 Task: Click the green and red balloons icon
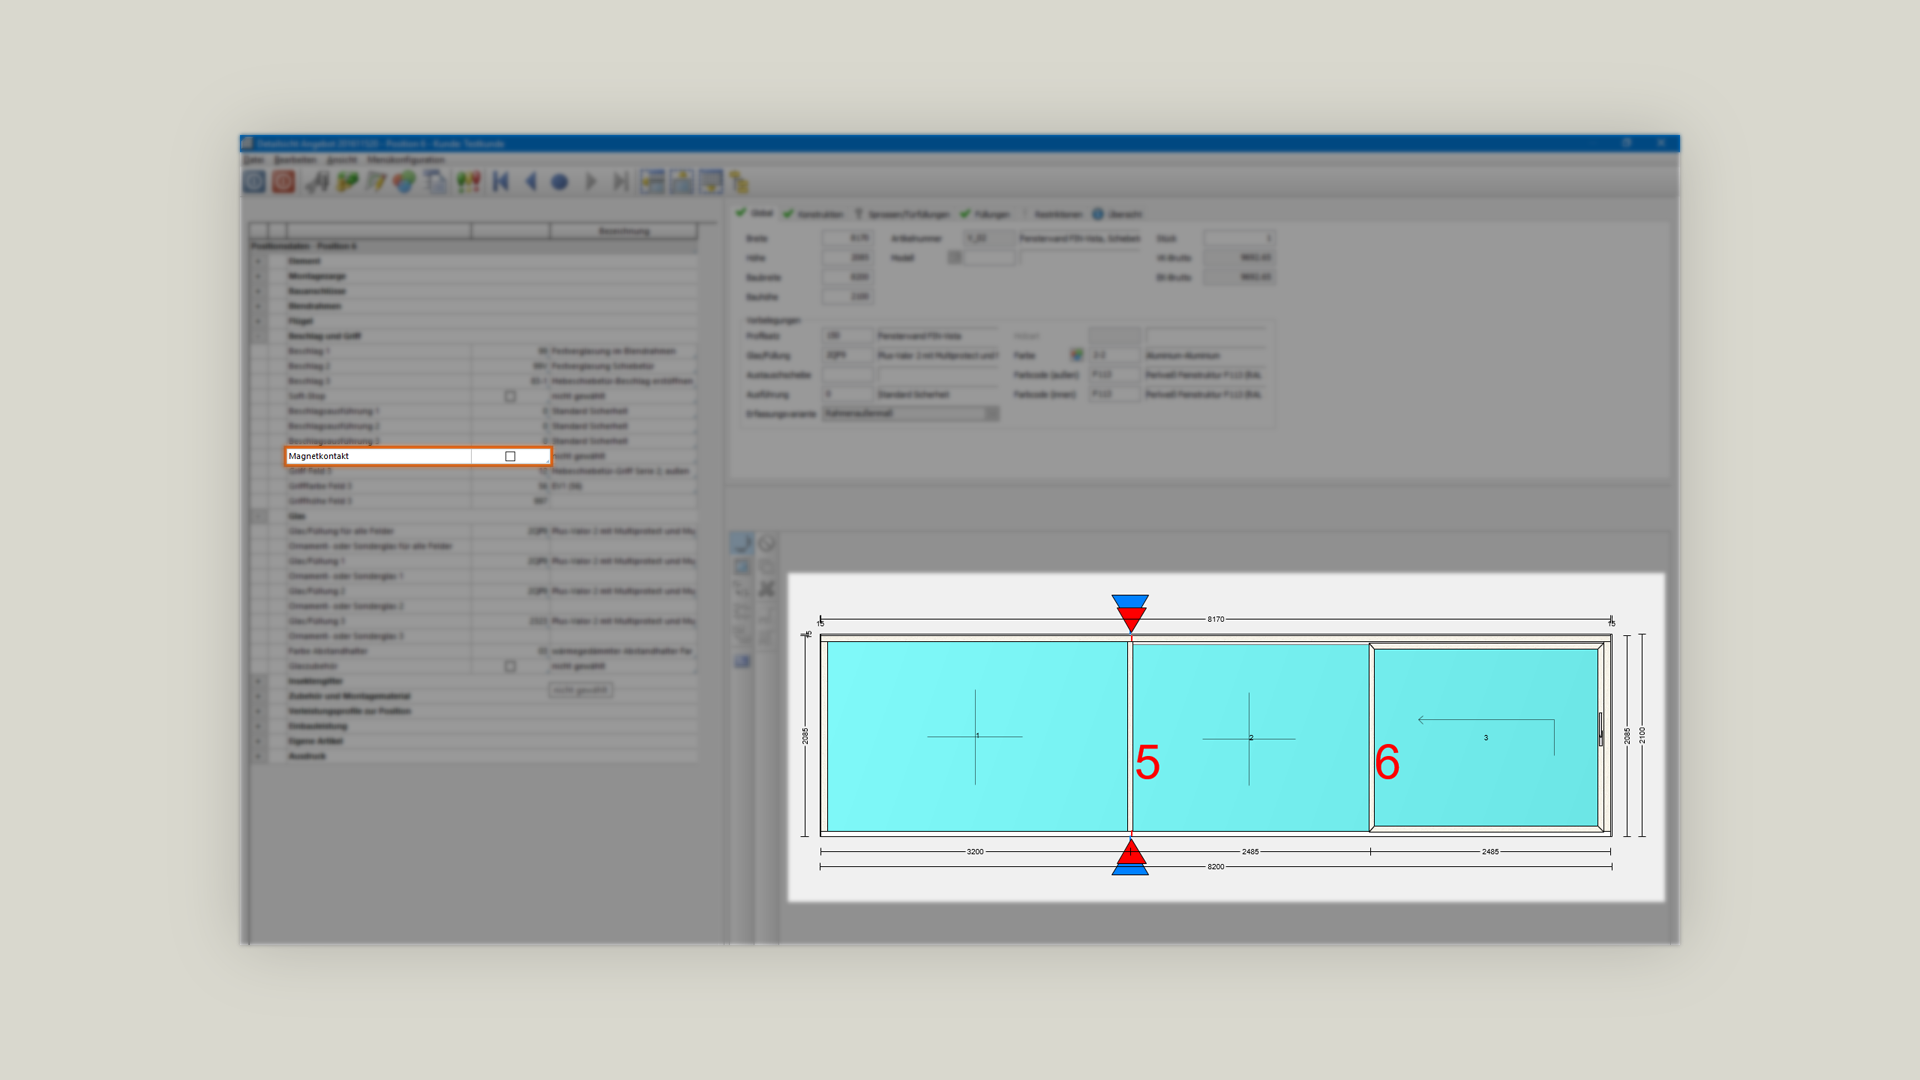468,182
